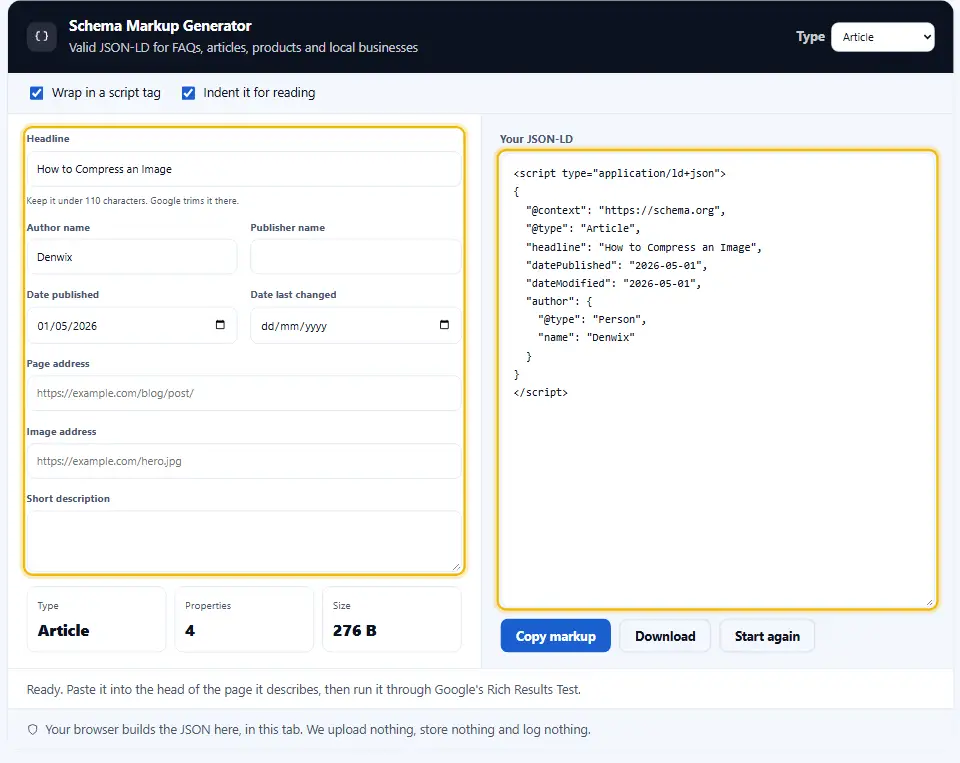The height and width of the screenshot is (763, 960).
Task: Uncheck Indent it for reading
Action: click(189, 93)
